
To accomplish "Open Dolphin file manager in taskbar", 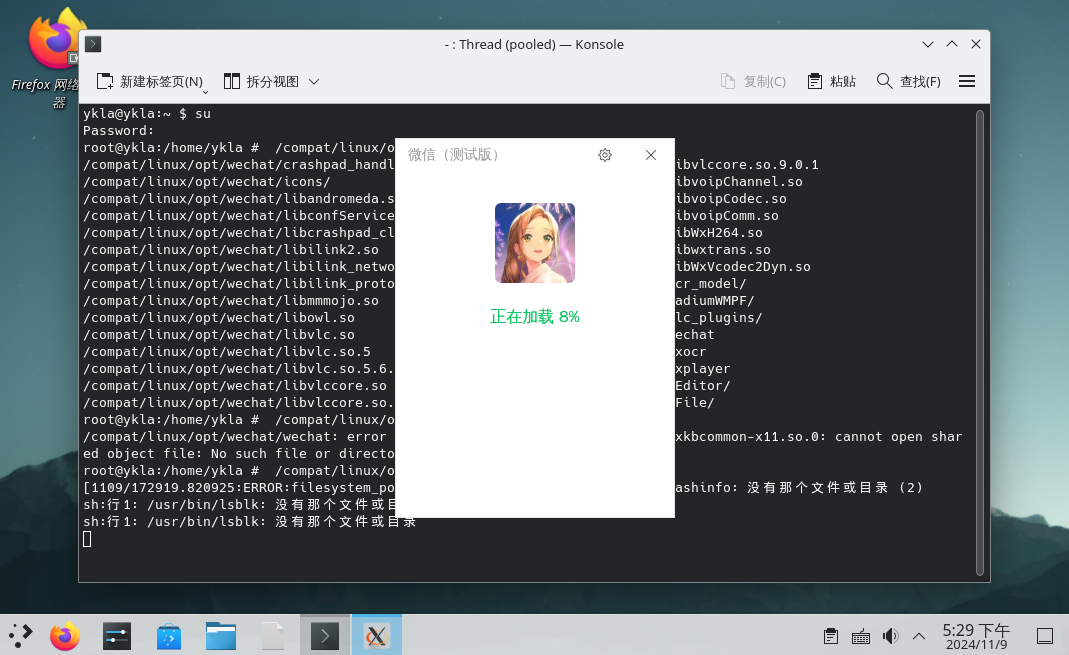I will 221,636.
